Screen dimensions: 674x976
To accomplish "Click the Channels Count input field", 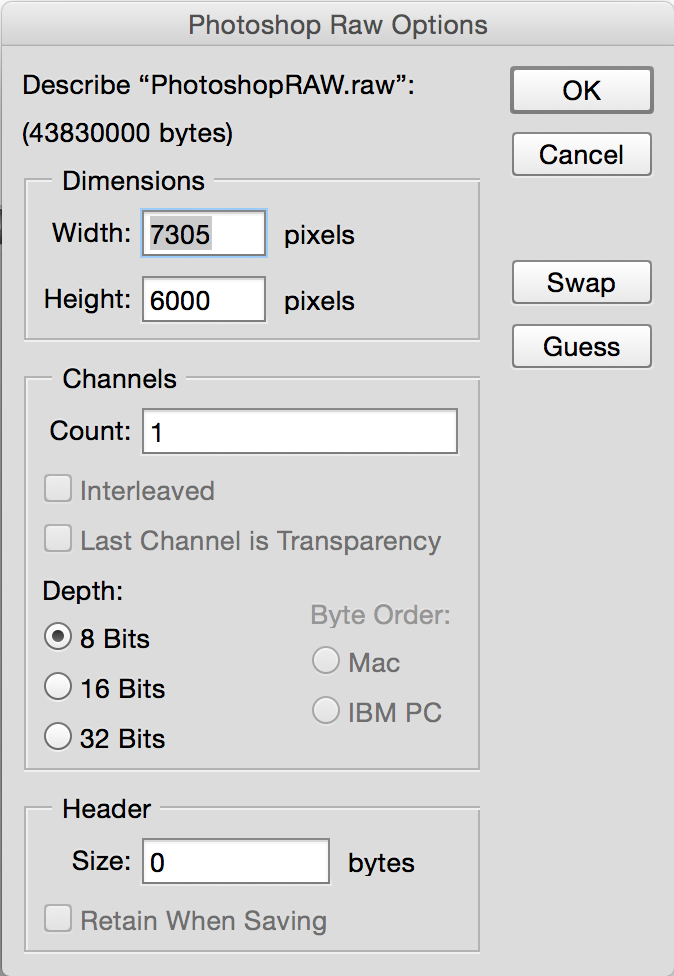I will [300, 431].
